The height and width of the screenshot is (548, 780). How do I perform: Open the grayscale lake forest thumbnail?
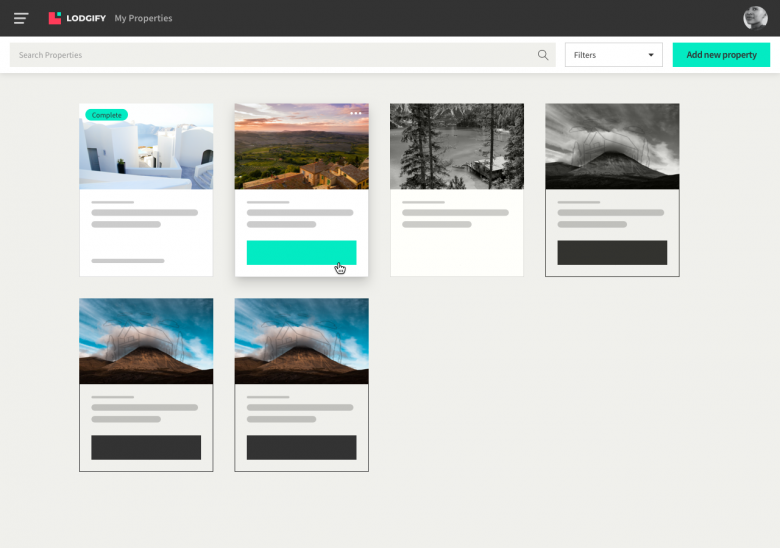pyautogui.click(x=457, y=146)
